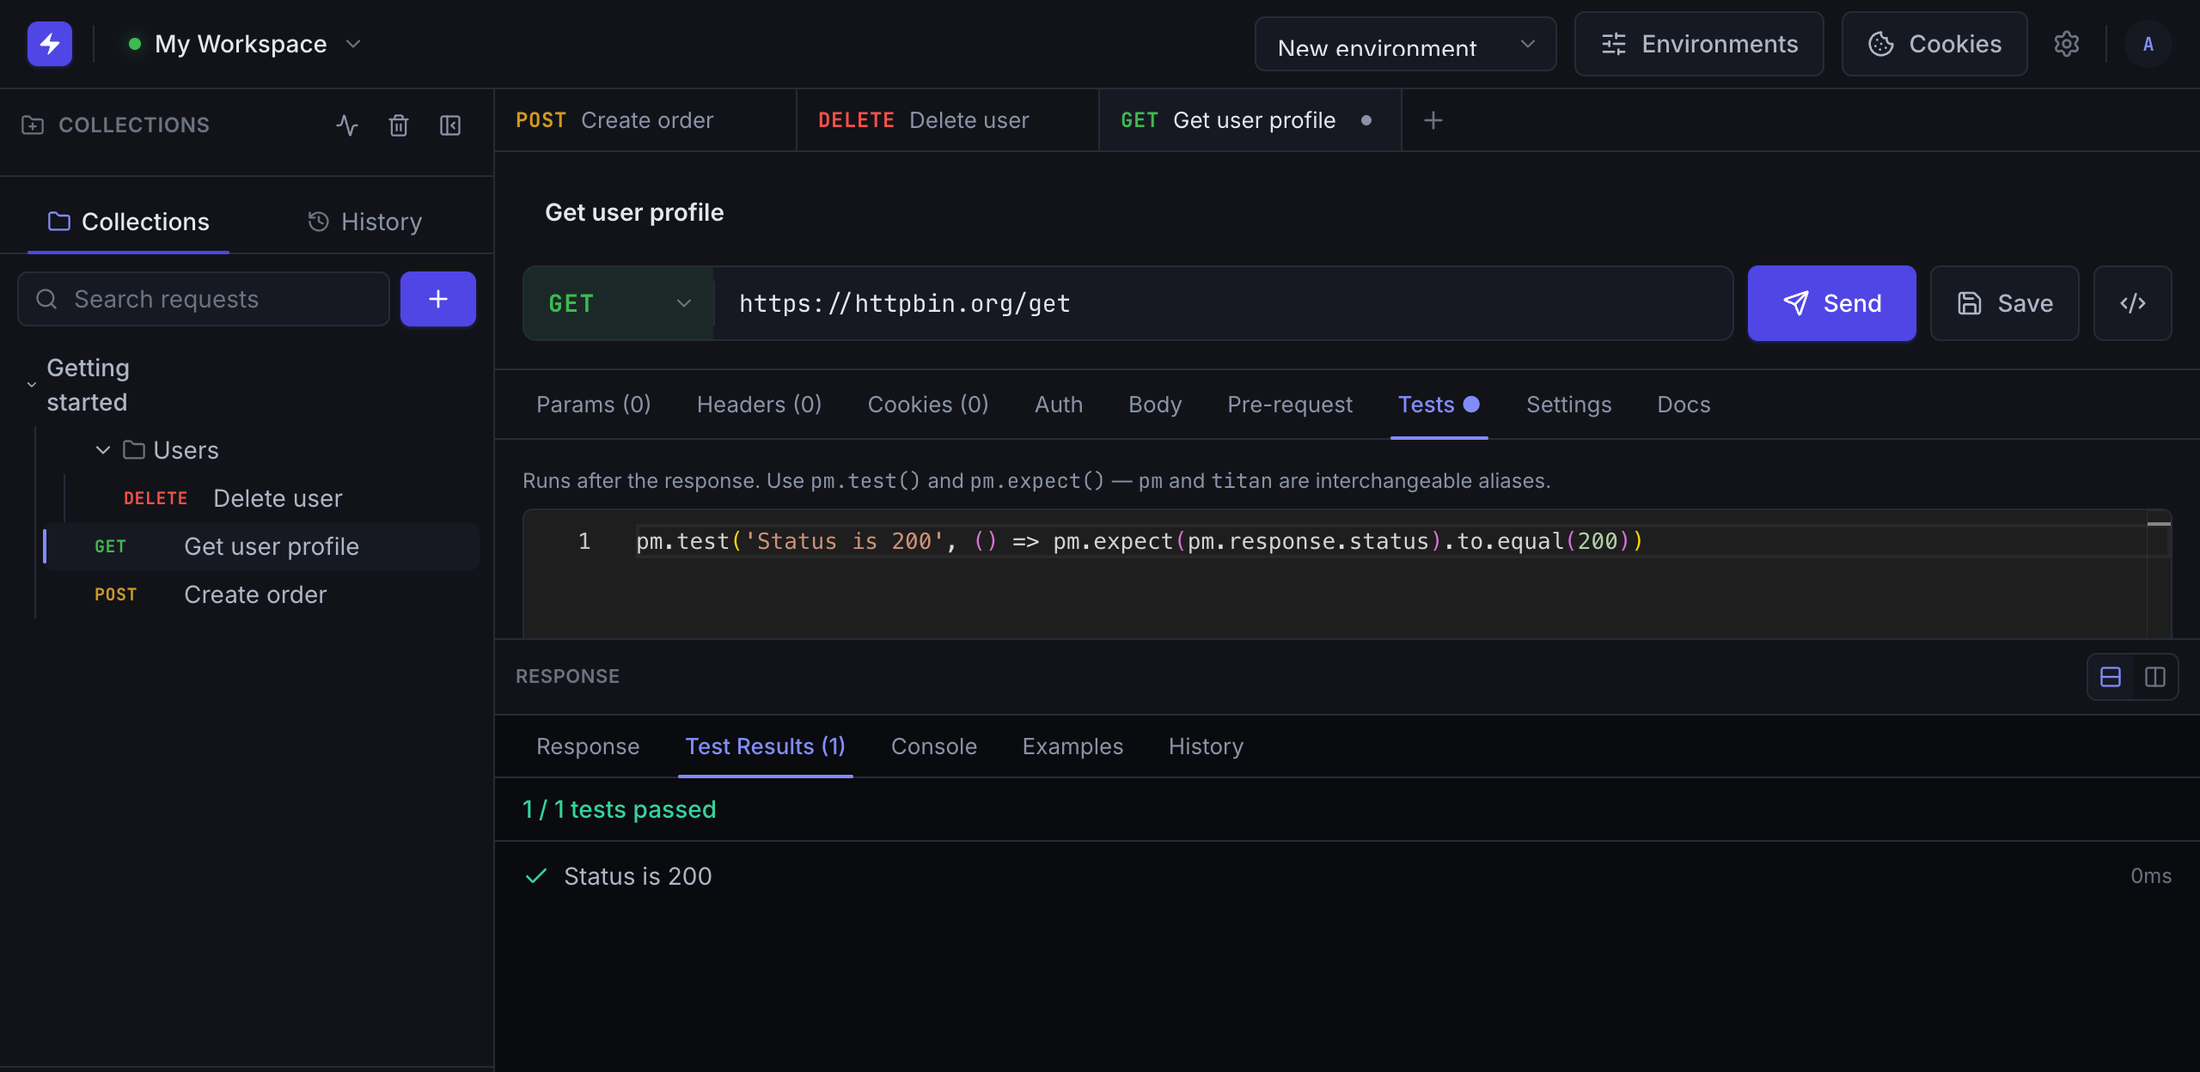
Task: Open the Cookies manager button
Action: [x=1934, y=44]
